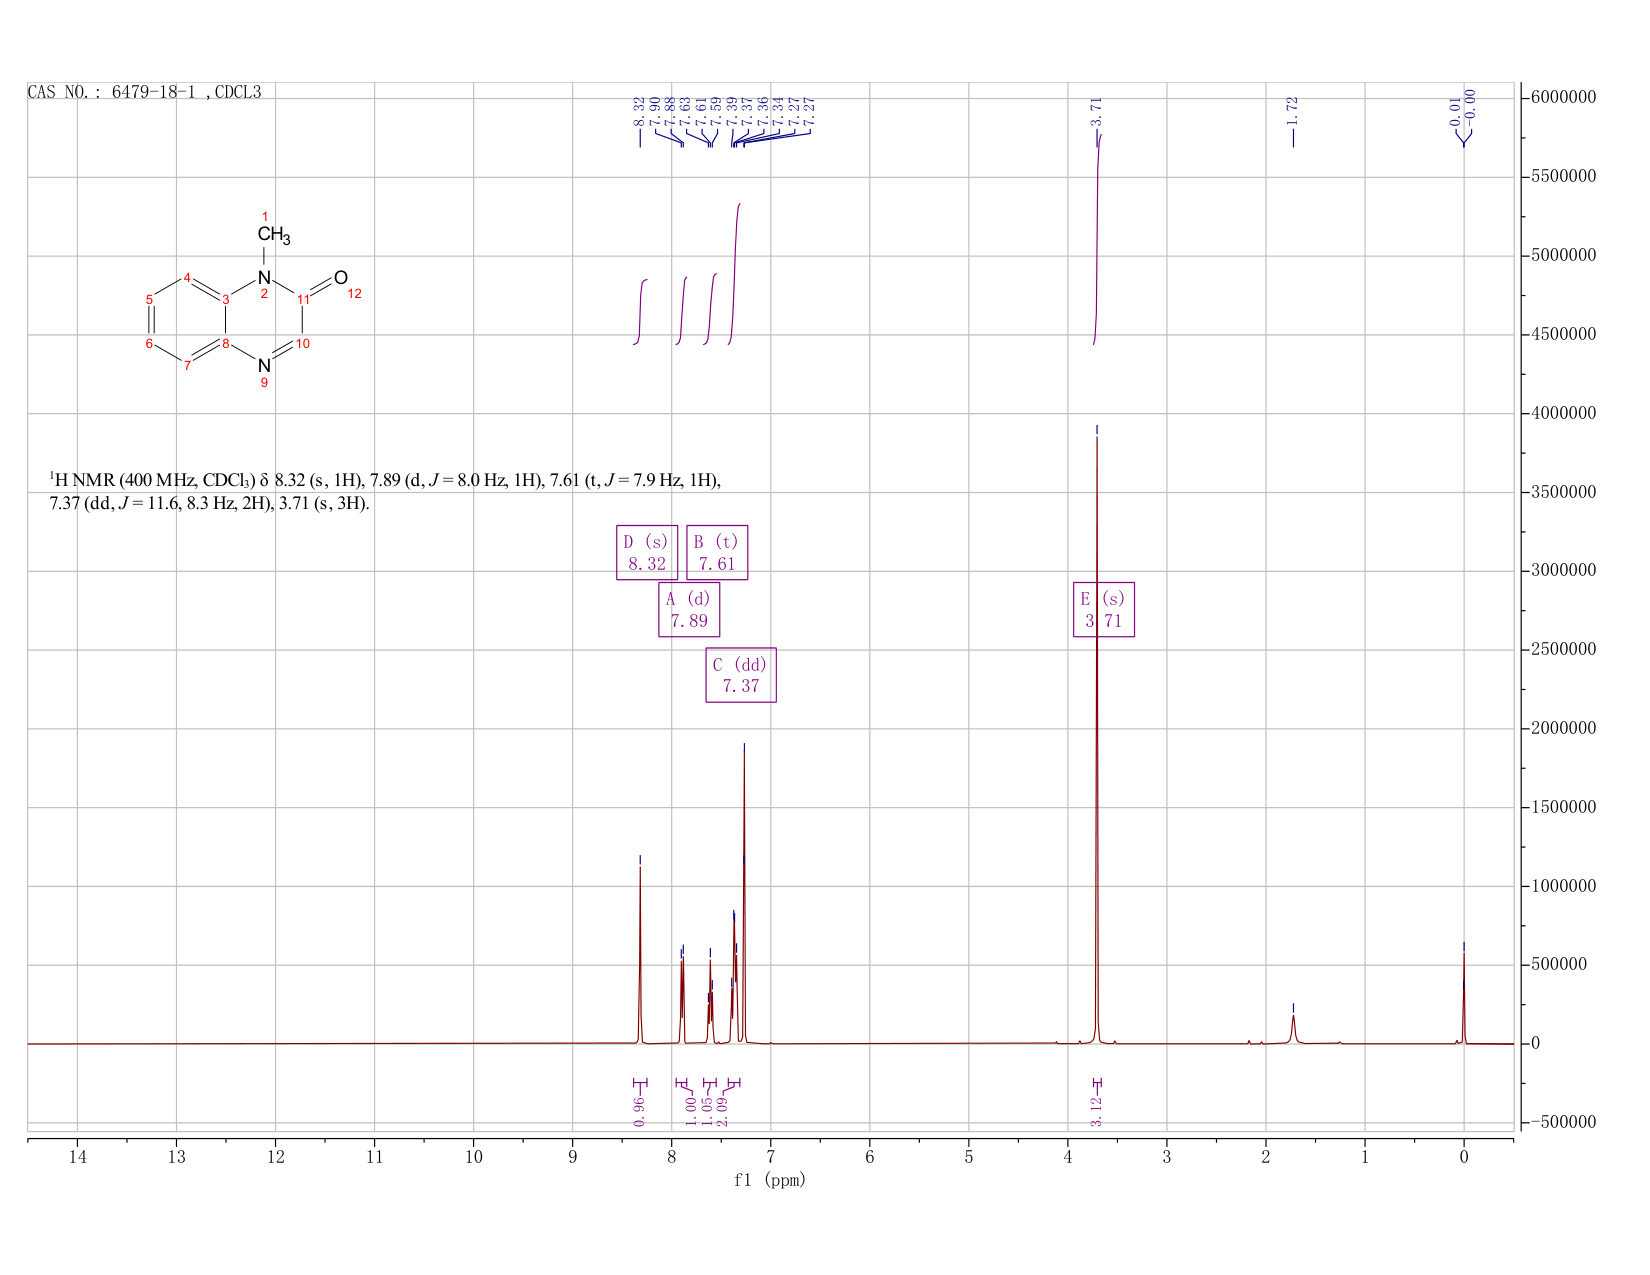Viewport: 1650px width, 1275px height.
Task: Click the 10 tick label on ppm axis
Action: click(473, 1158)
